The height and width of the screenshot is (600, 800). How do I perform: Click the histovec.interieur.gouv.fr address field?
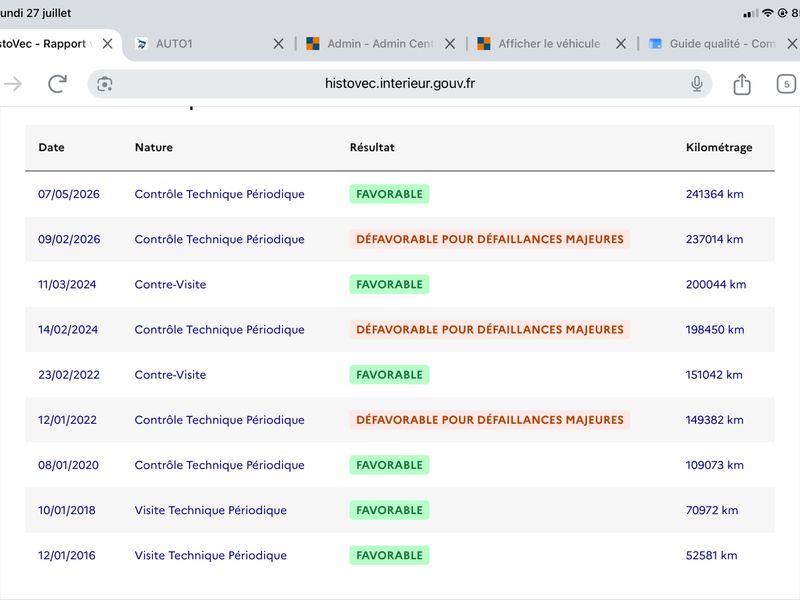pos(400,84)
